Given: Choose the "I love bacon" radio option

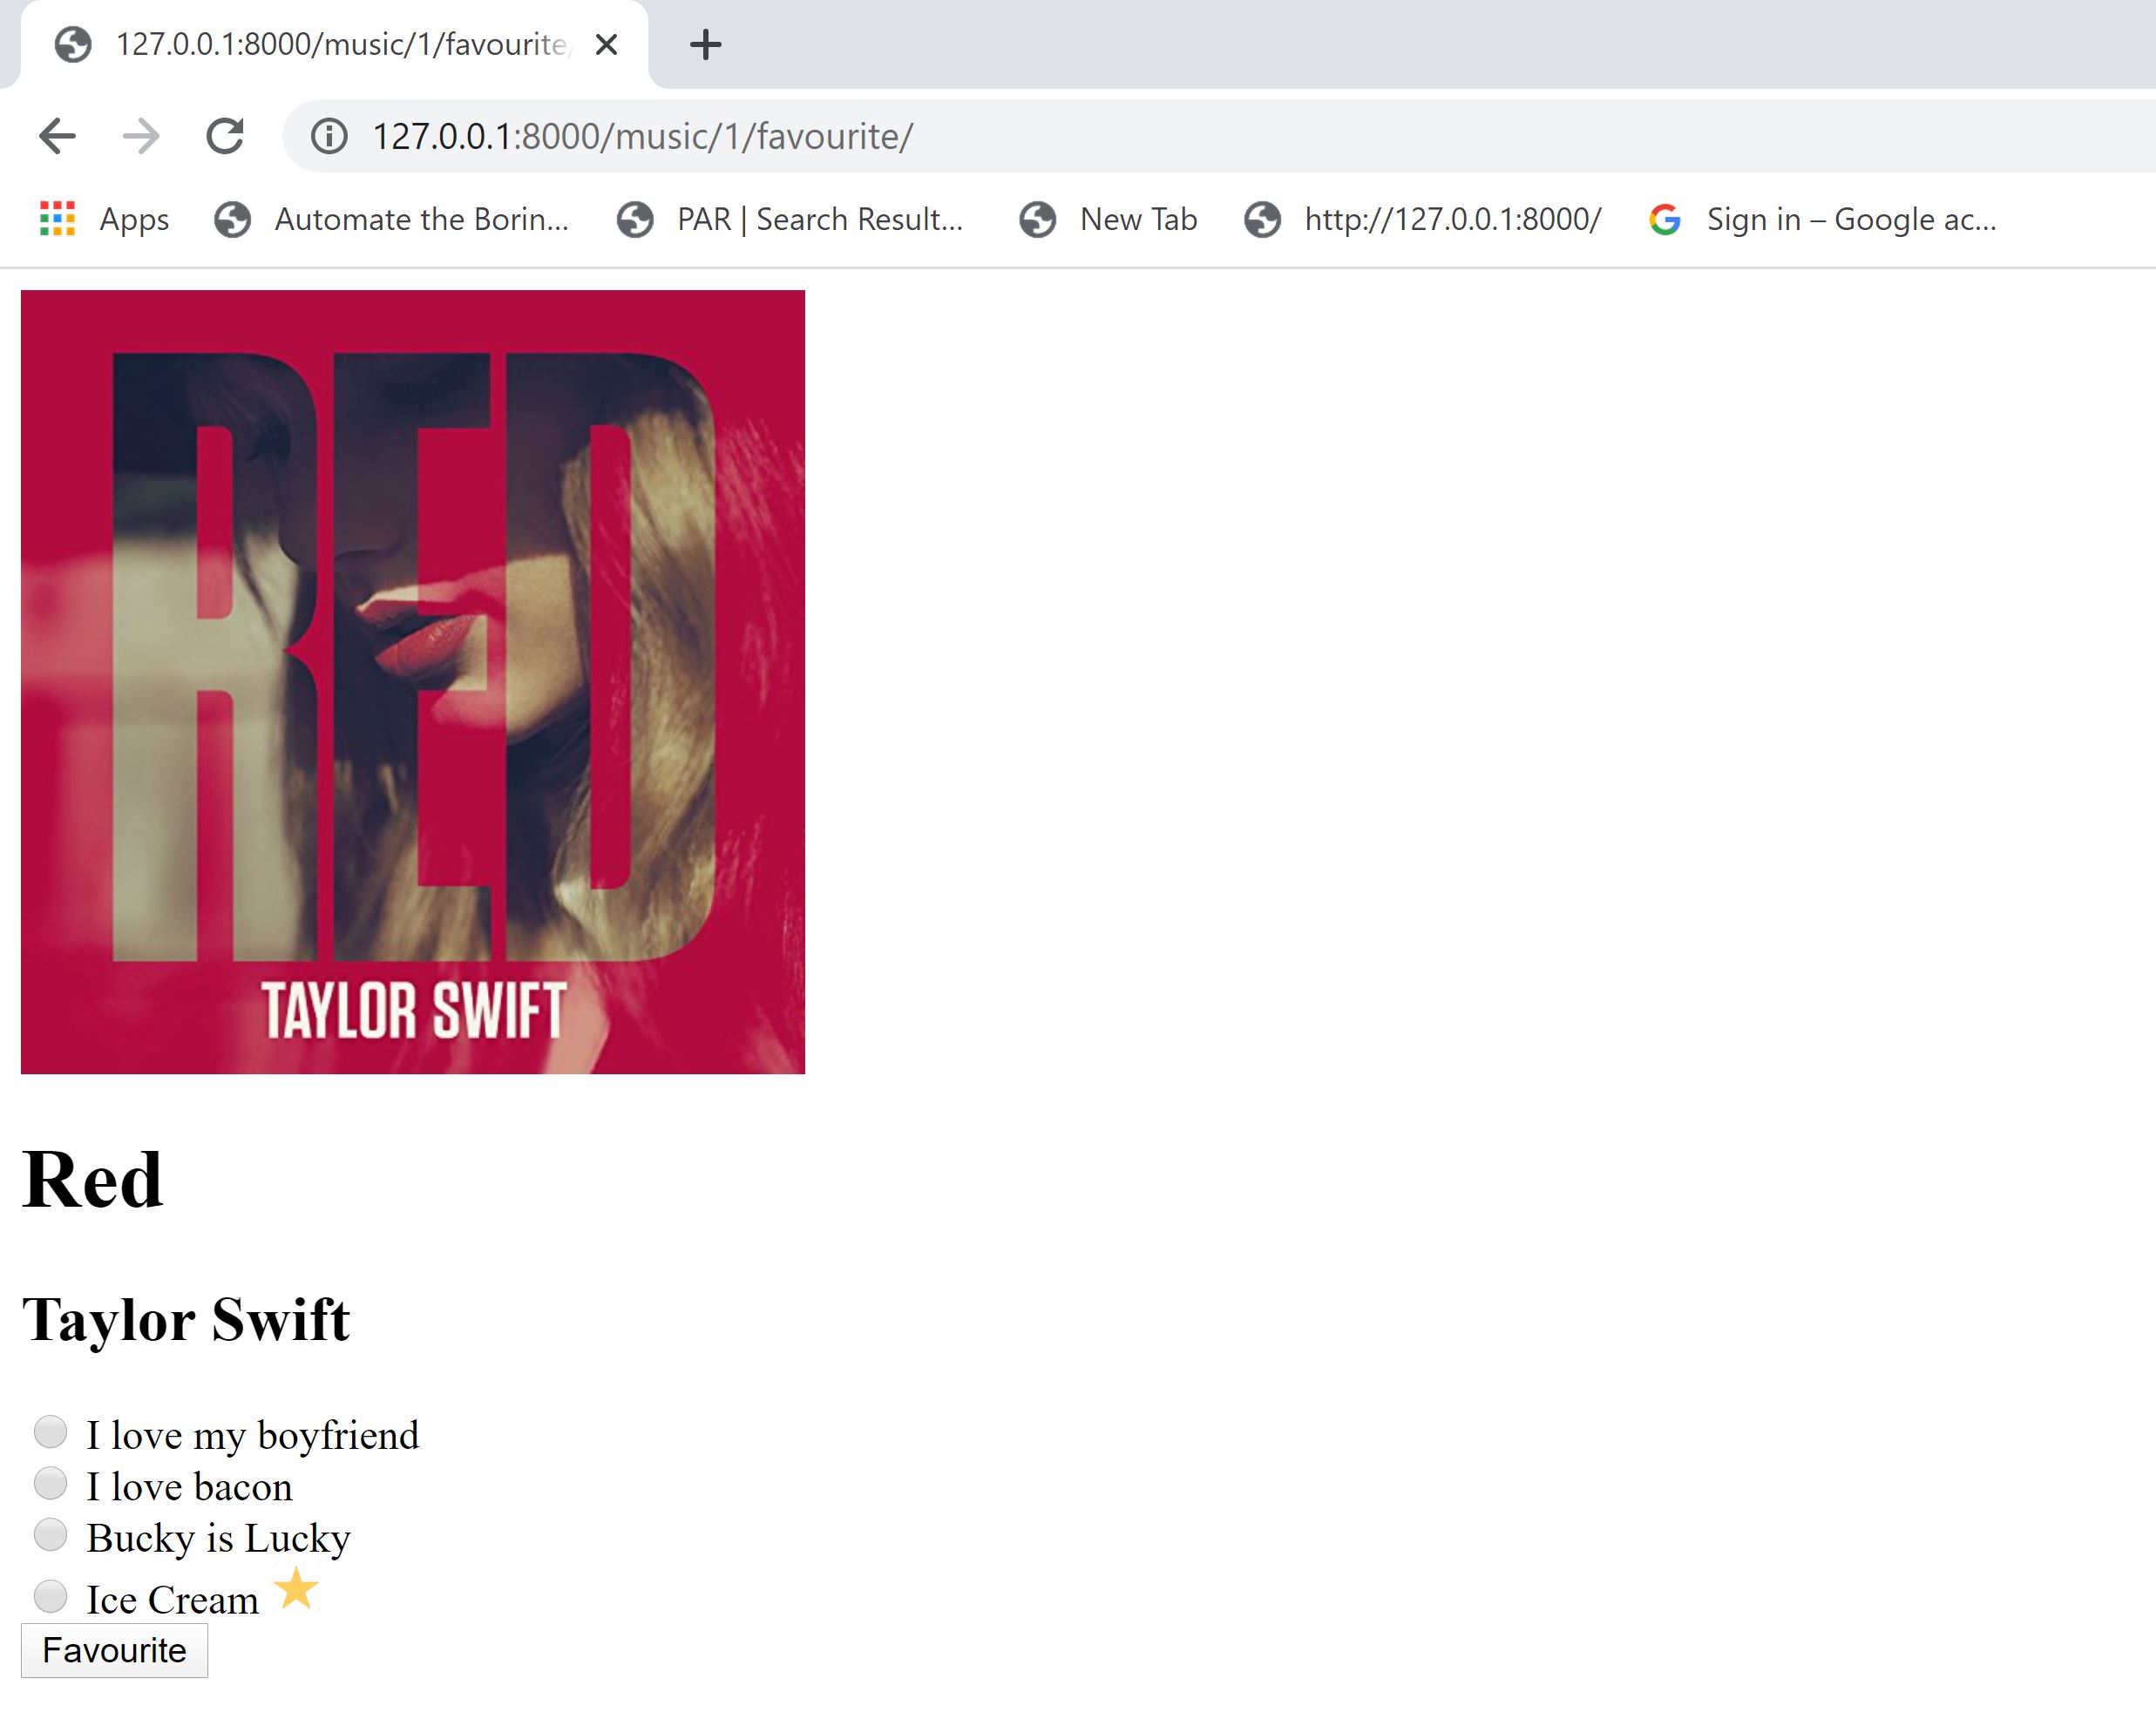Looking at the screenshot, I should (50, 1482).
